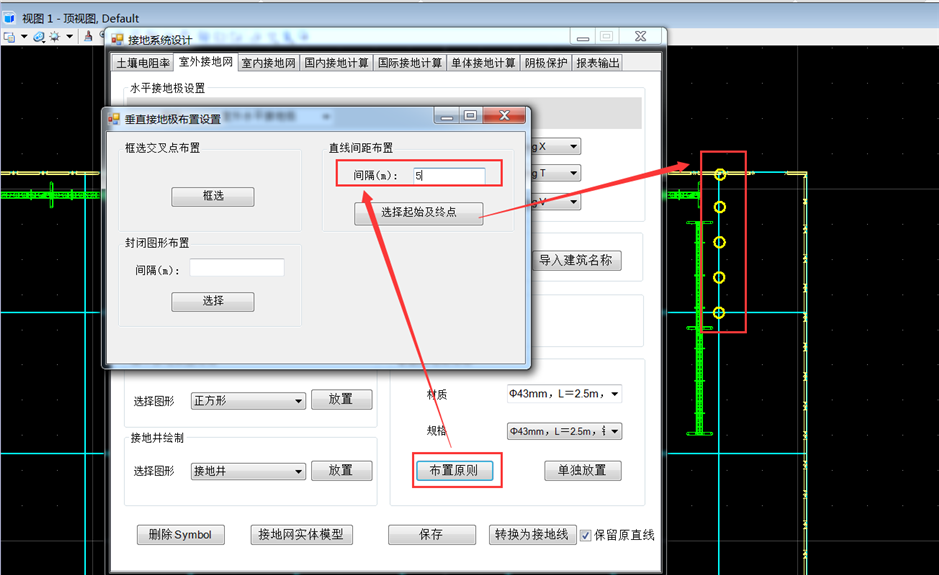Click the 垂直接地极布置设置 dialog title icon

tap(114, 119)
